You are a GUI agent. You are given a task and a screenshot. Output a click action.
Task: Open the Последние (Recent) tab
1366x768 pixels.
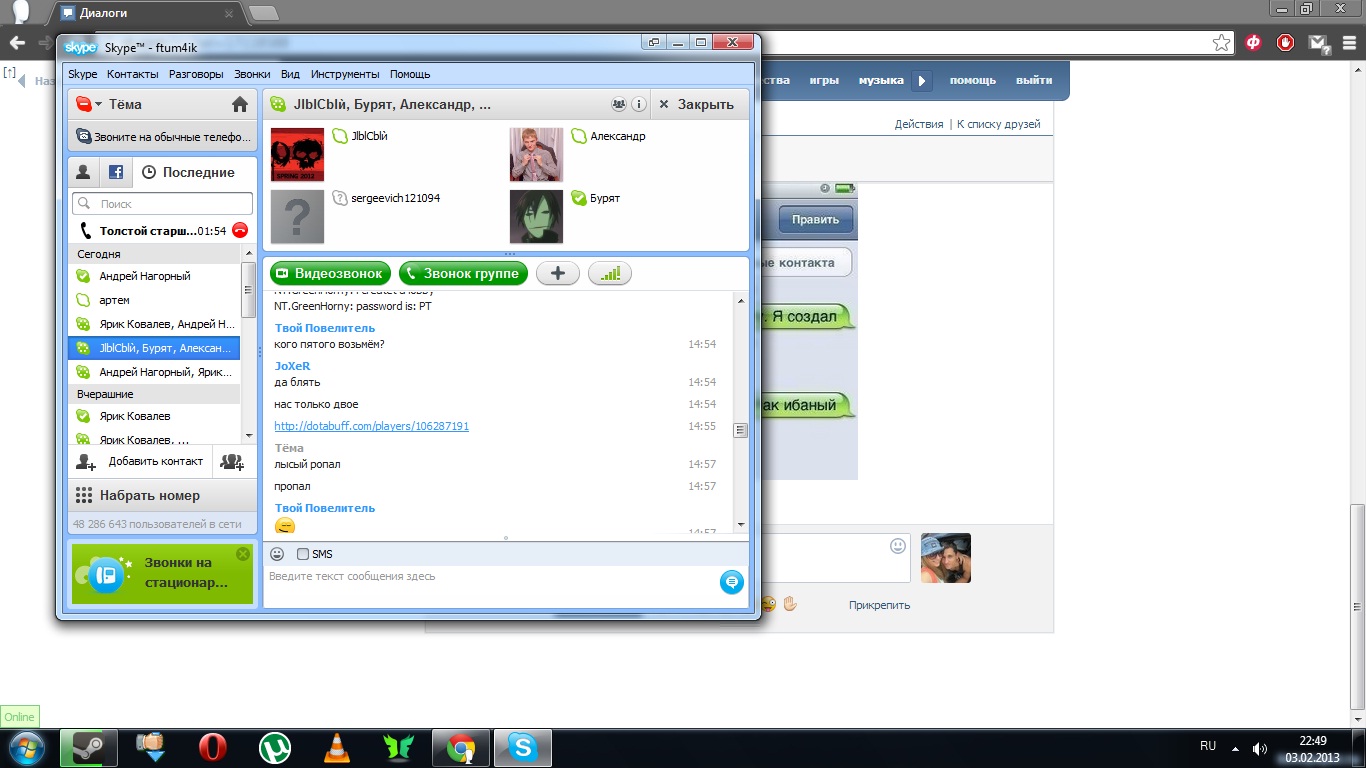(x=188, y=172)
